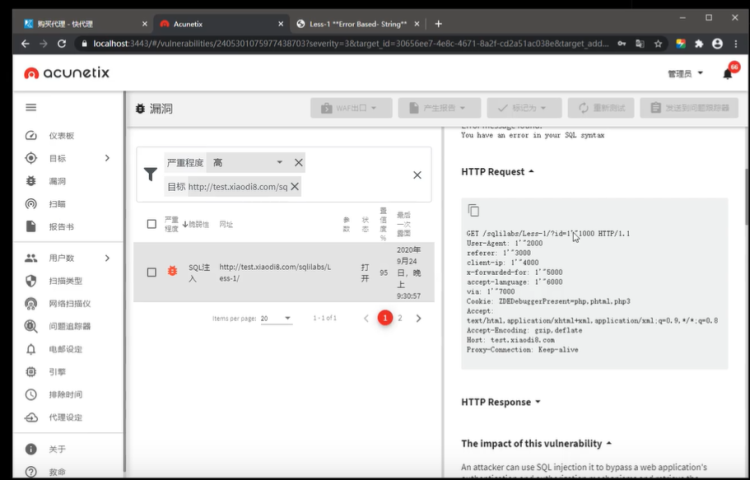Screen dimensions: 750x480
Task: Click the password key icon in the address bar
Action: (621, 44)
